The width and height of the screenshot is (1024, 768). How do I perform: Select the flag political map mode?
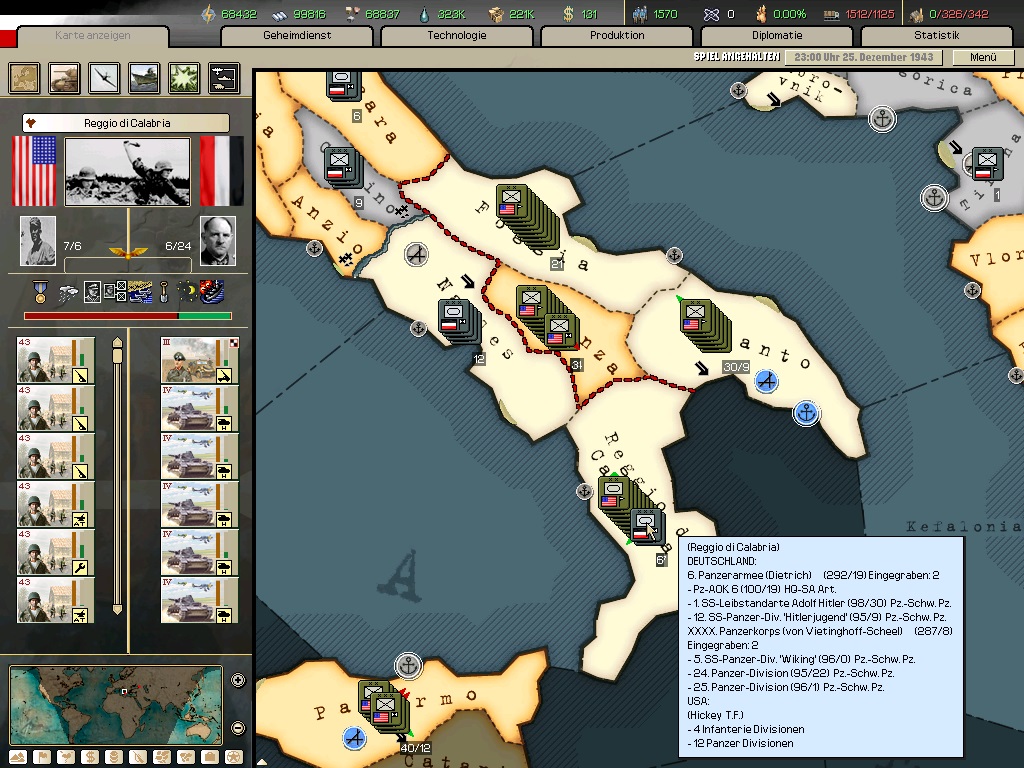coord(42,758)
